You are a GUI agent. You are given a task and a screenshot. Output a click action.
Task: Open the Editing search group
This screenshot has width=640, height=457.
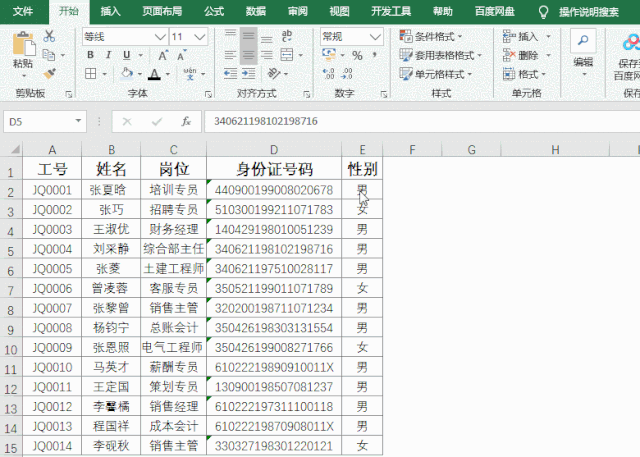click(x=583, y=51)
